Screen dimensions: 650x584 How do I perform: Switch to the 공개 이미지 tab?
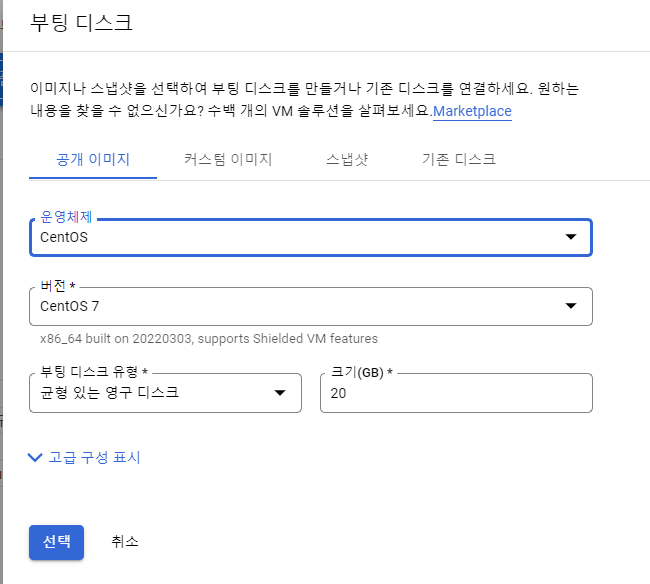coord(93,160)
